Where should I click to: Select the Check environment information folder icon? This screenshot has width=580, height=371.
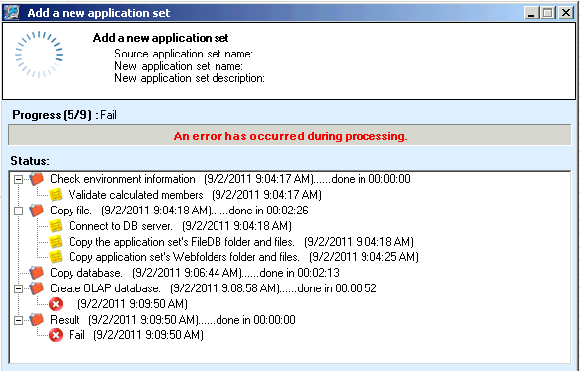[x=37, y=179]
